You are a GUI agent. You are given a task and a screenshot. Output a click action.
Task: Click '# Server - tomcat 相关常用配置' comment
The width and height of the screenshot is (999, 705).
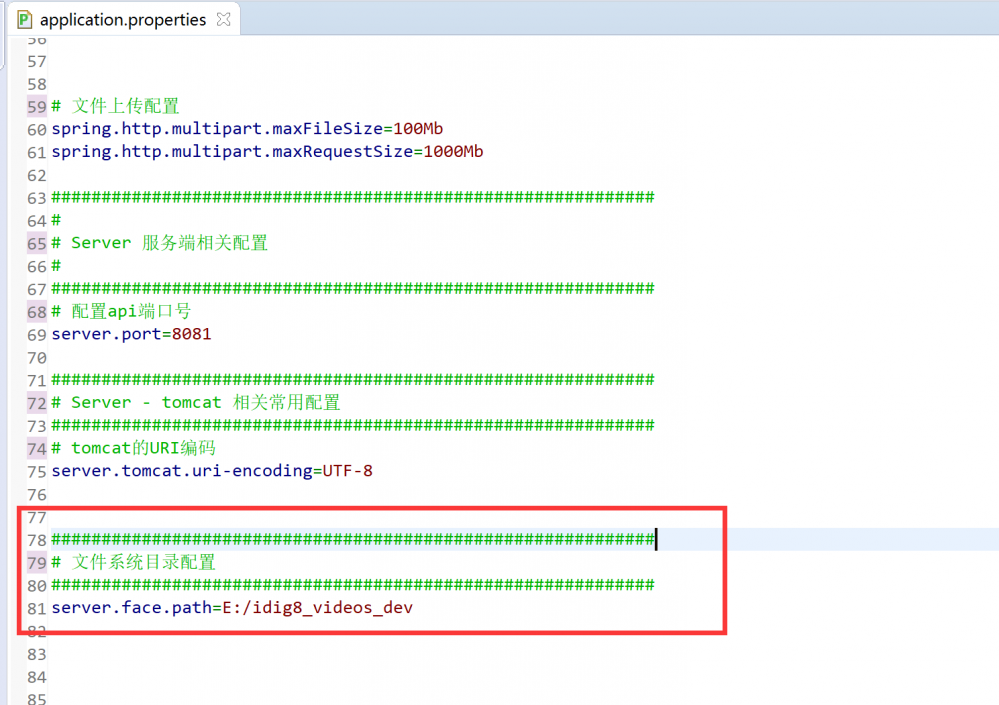(x=196, y=402)
